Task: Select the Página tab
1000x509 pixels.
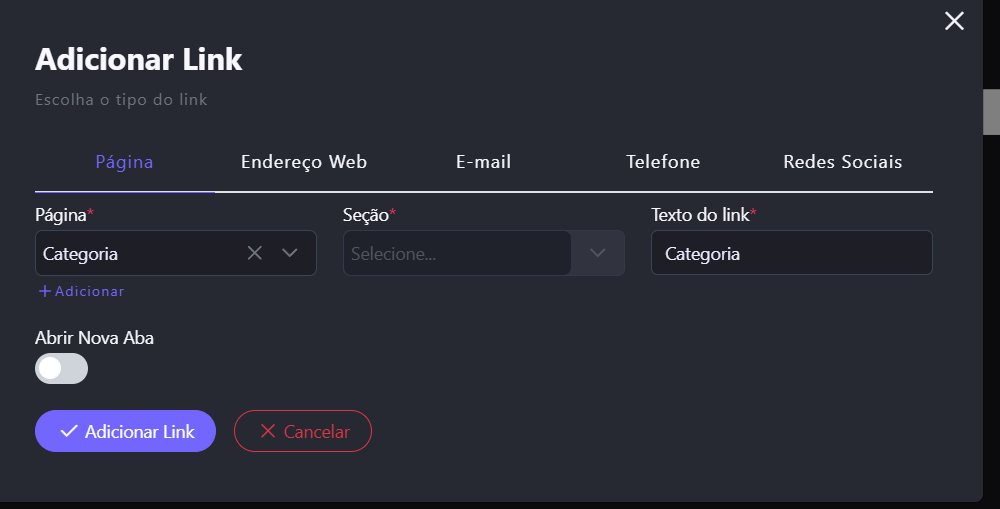Action: click(124, 162)
